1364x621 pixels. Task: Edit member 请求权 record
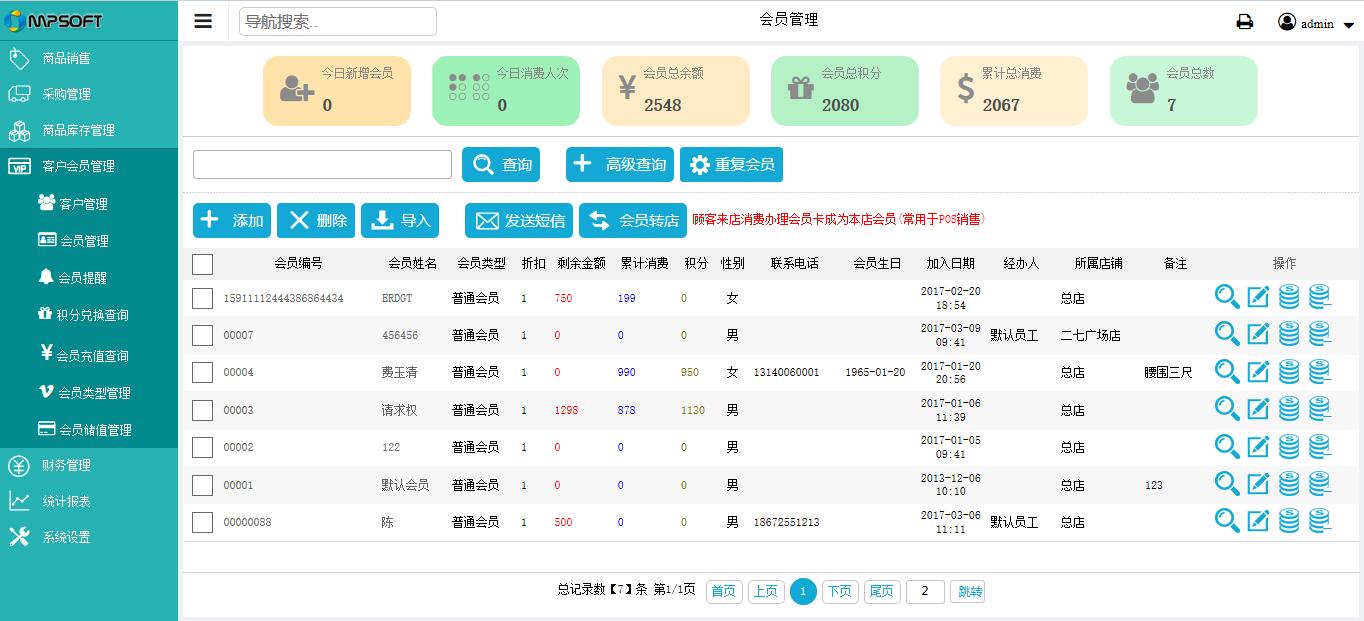[x=1258, y=409]
